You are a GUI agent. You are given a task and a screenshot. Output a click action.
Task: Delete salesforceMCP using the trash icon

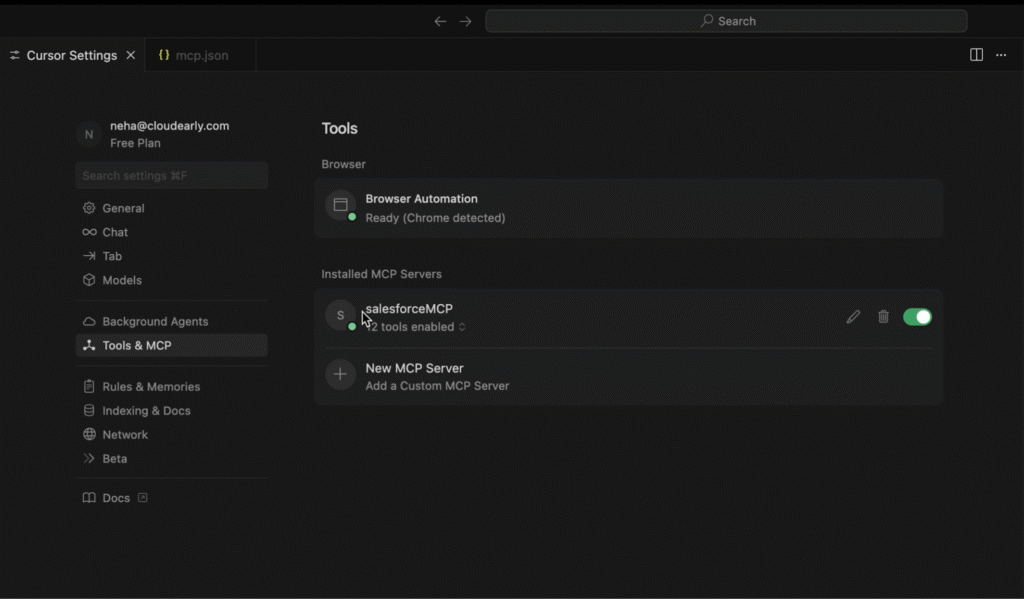coord(883,317)
